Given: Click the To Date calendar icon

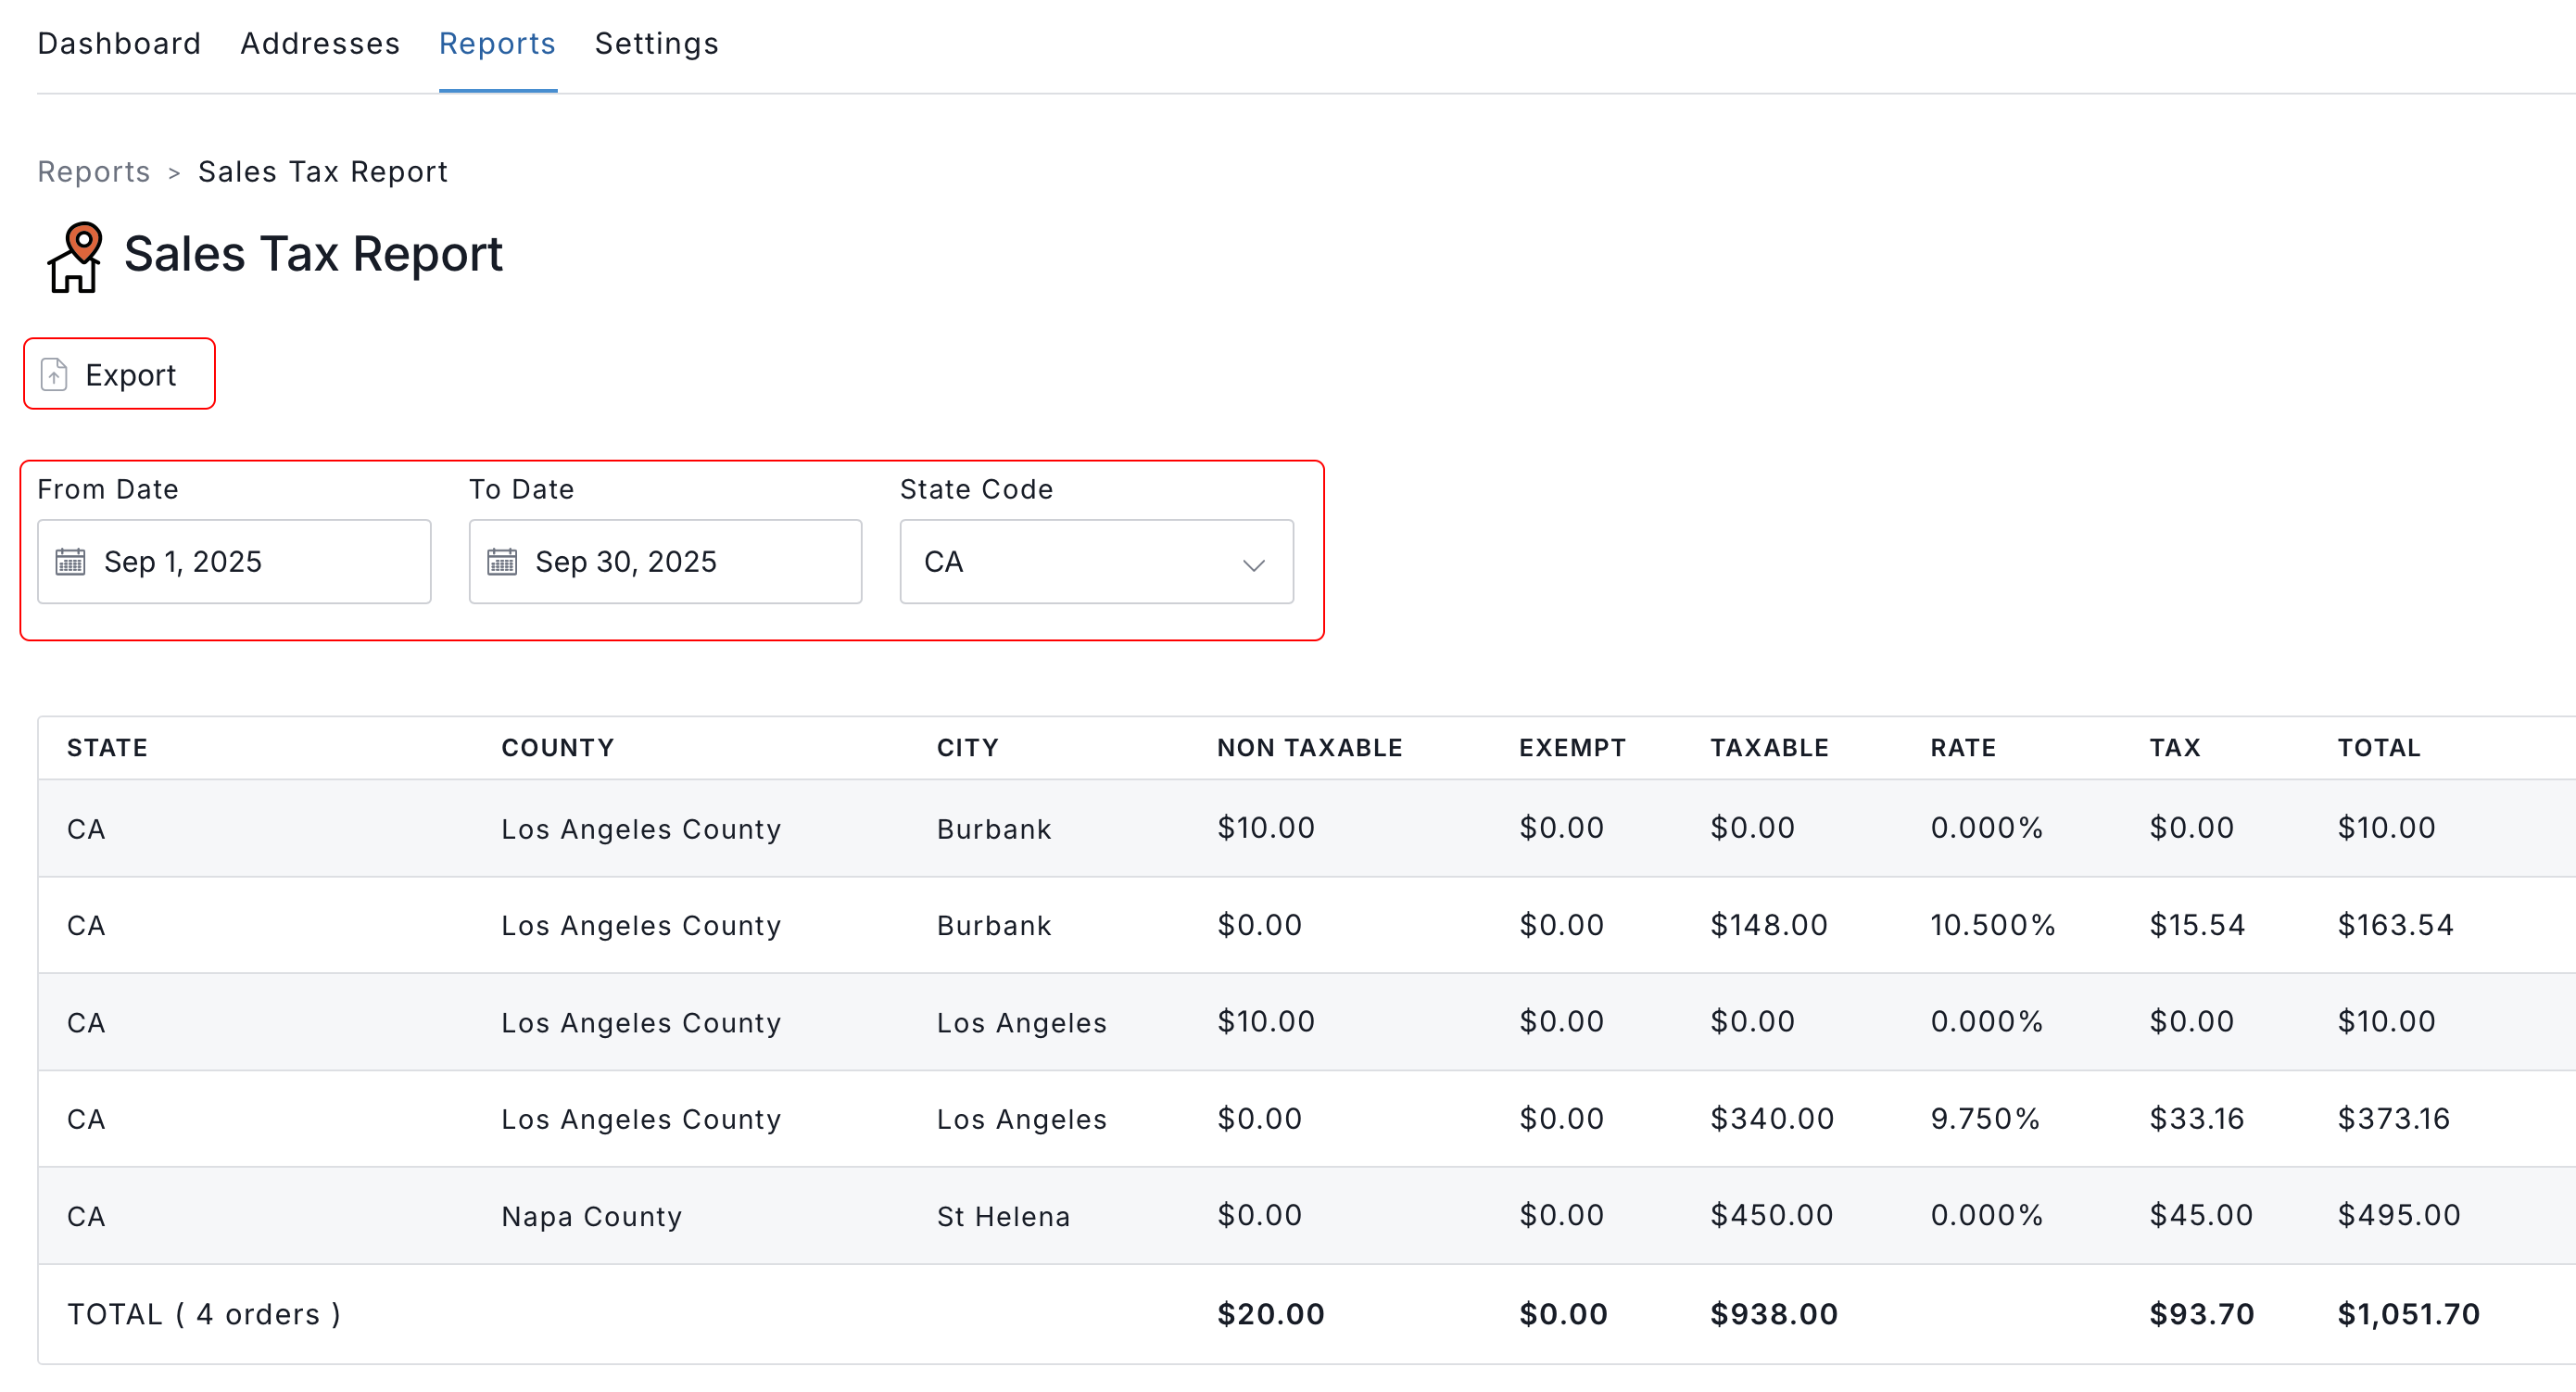Looking at the screenshot, I should click(x=502, y=562).
